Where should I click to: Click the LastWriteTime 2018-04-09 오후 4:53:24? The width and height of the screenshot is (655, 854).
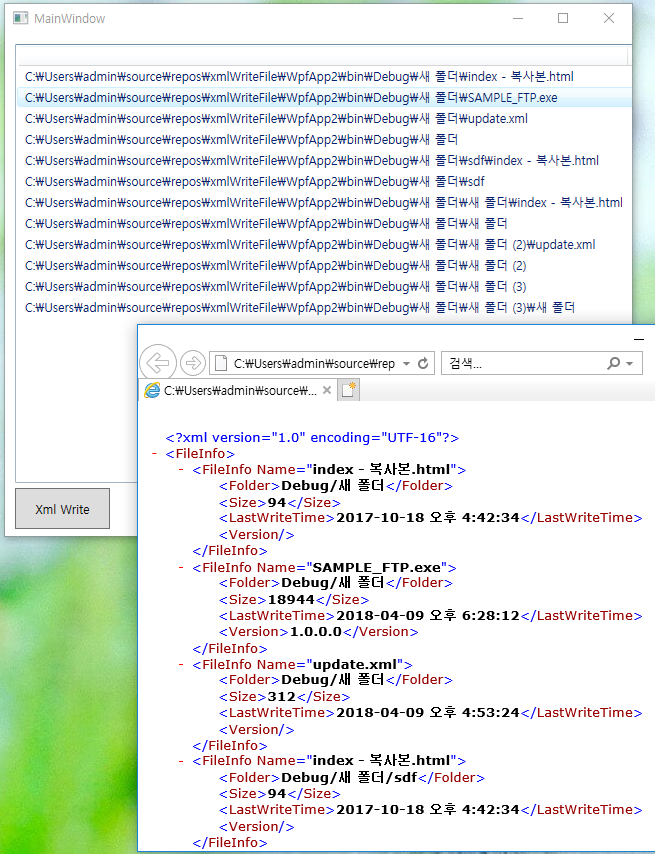428,712
